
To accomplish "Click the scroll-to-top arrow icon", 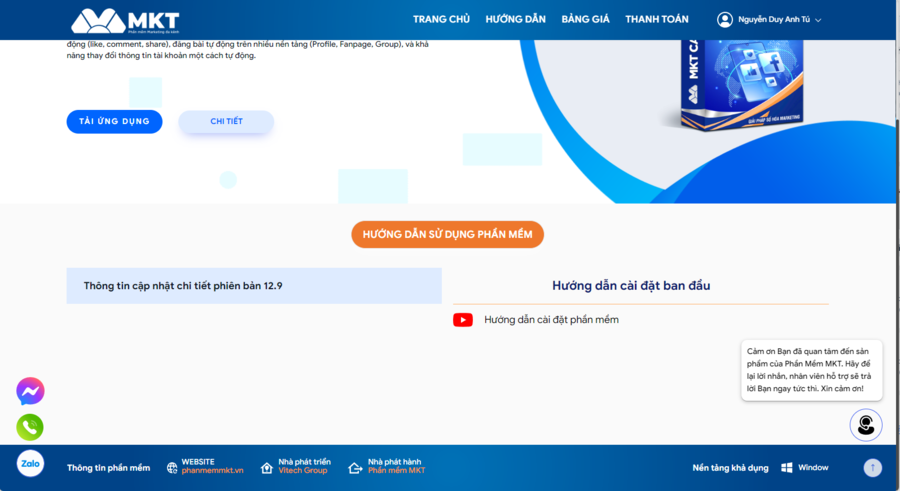I will coord(872,467).
